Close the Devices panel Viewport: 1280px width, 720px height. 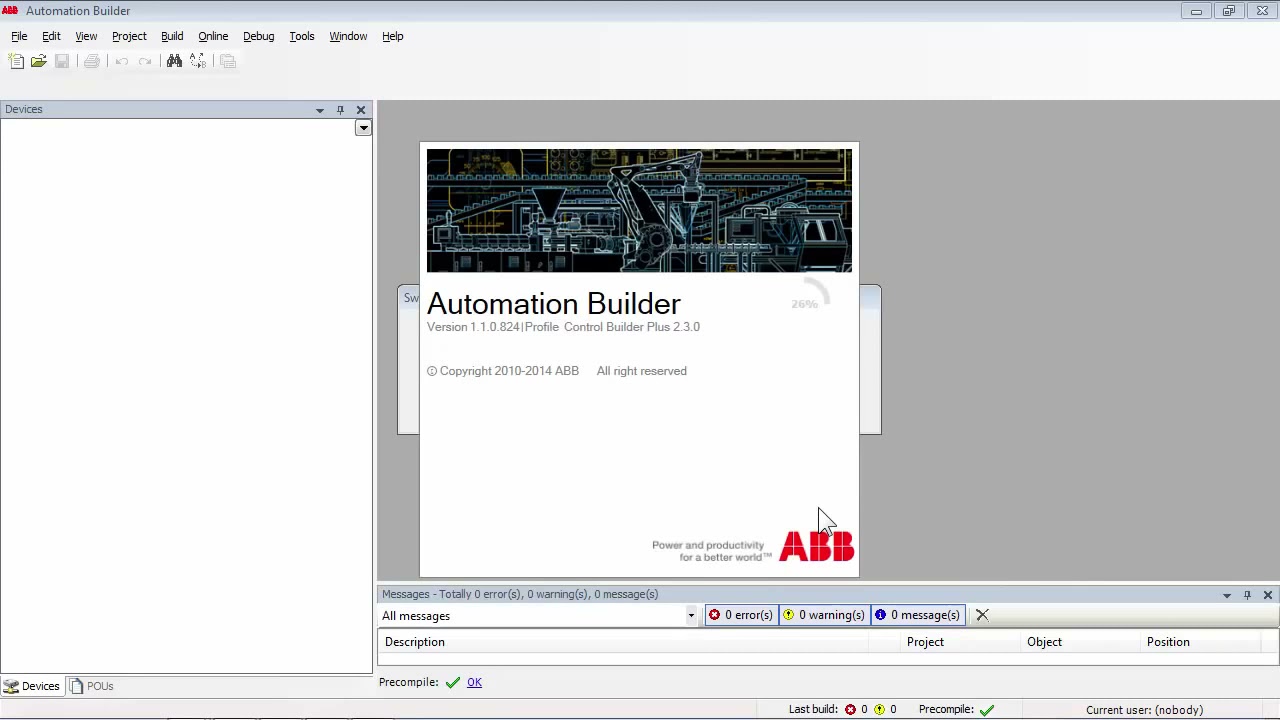tap(361, 110)
